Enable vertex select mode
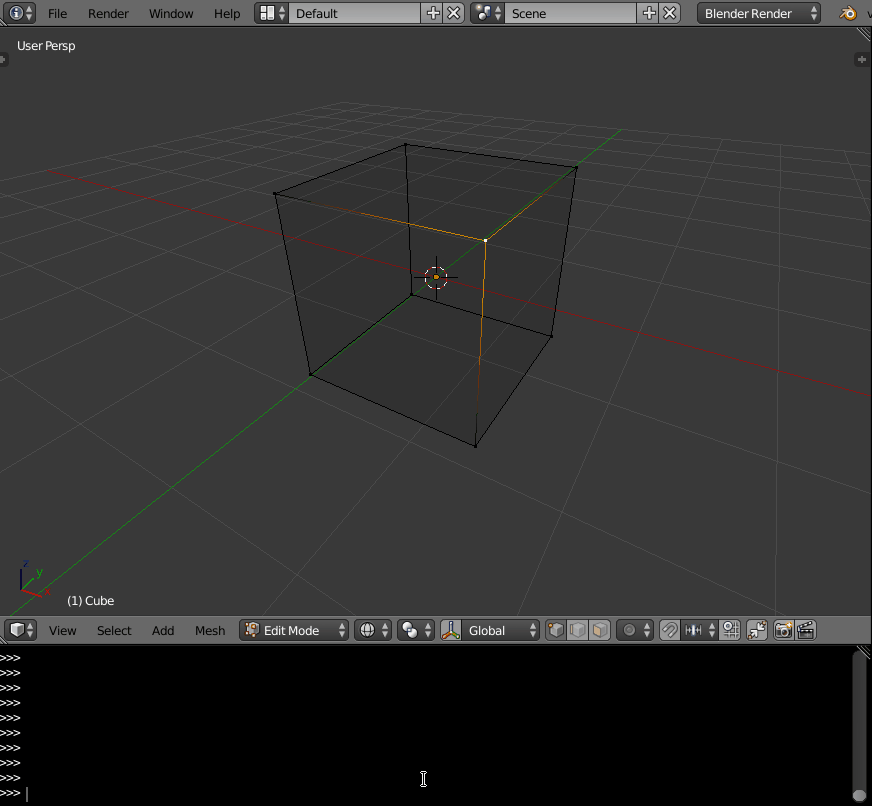 tap(556, 630)
